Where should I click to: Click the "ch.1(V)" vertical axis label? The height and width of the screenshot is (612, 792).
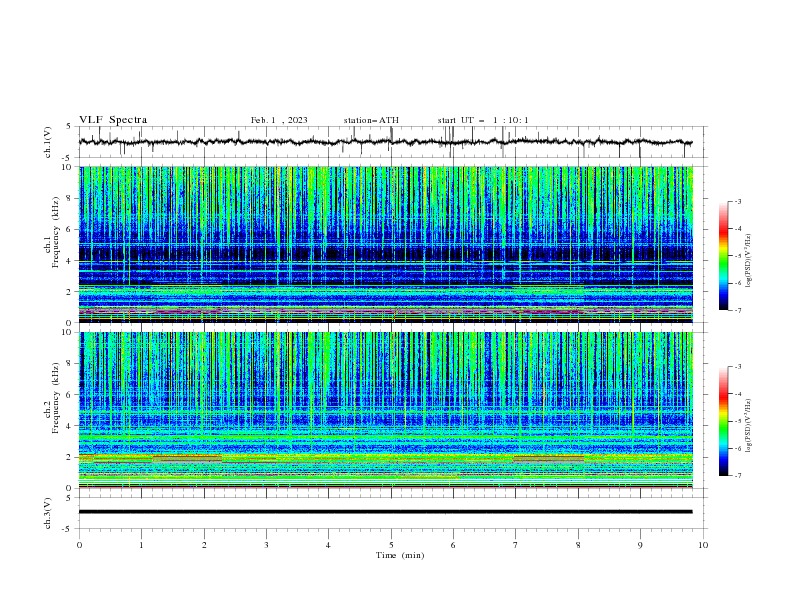coord(48,142)
